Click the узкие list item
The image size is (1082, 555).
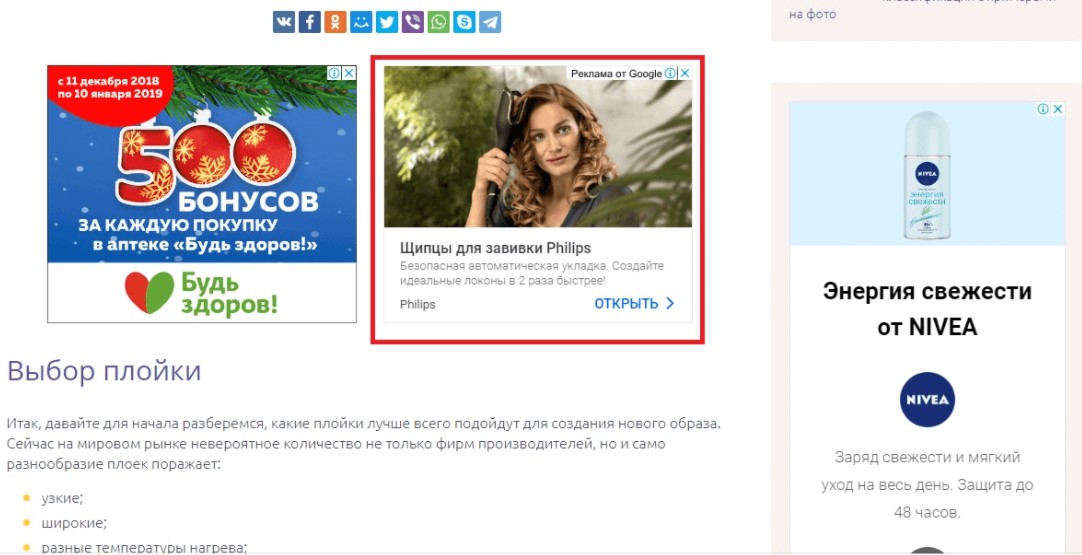point(62,498)
